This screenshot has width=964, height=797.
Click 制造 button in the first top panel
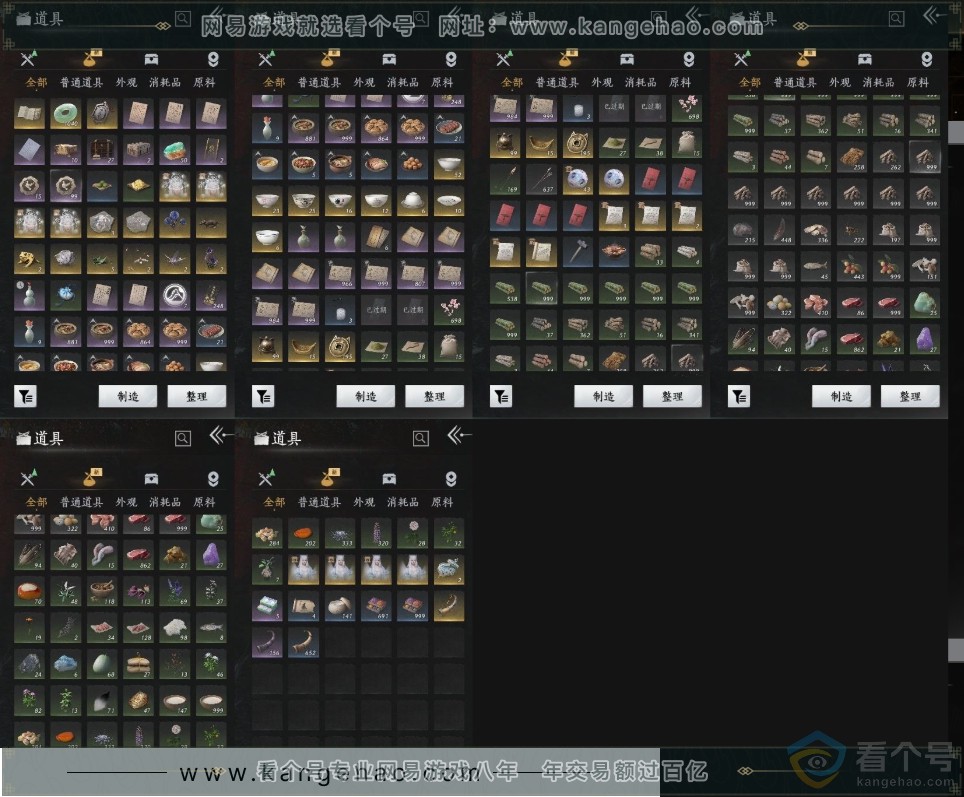[x=128, y=397]
